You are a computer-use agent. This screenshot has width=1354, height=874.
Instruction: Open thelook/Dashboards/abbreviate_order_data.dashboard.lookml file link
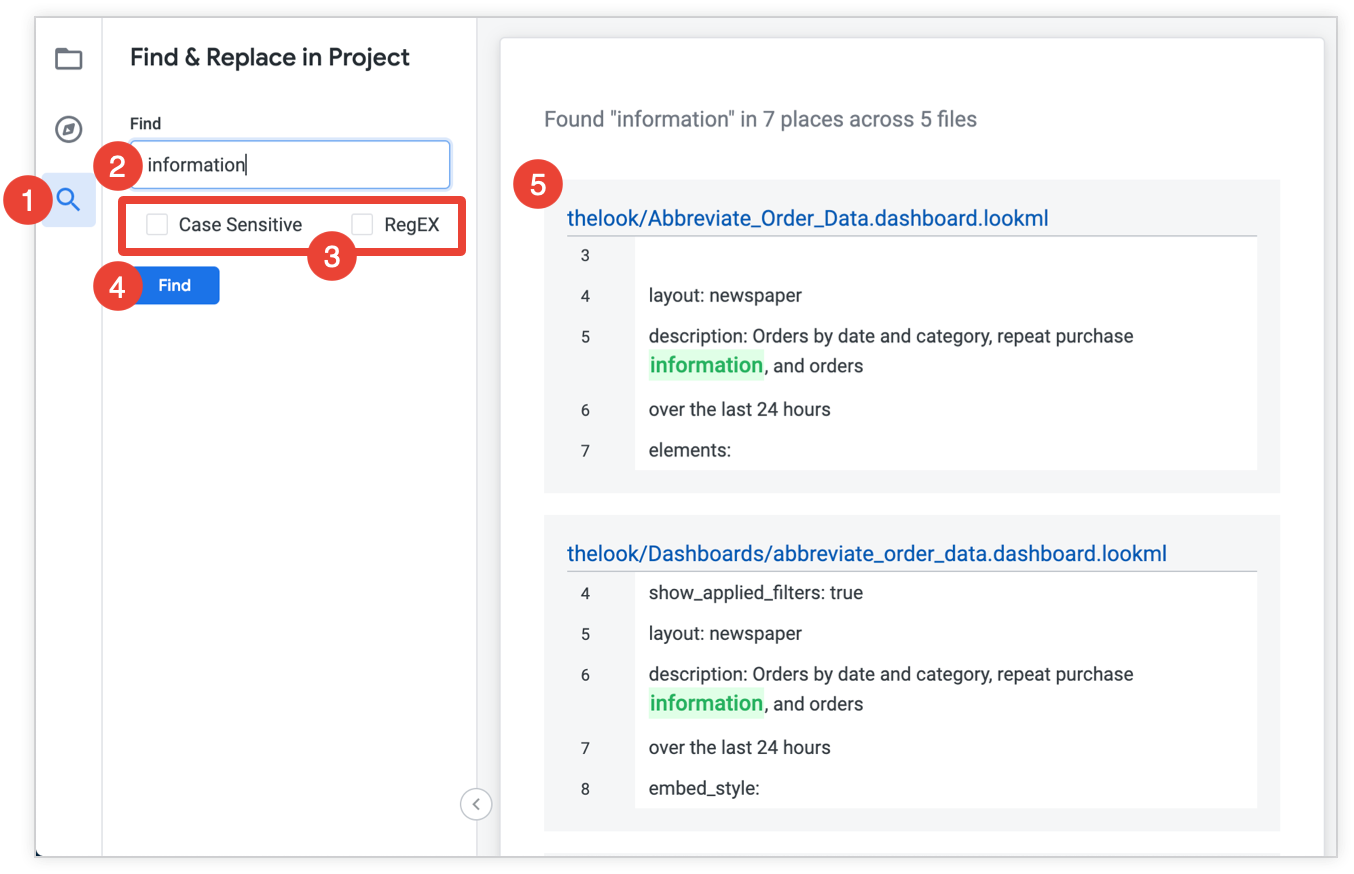[x=866, y=553]
